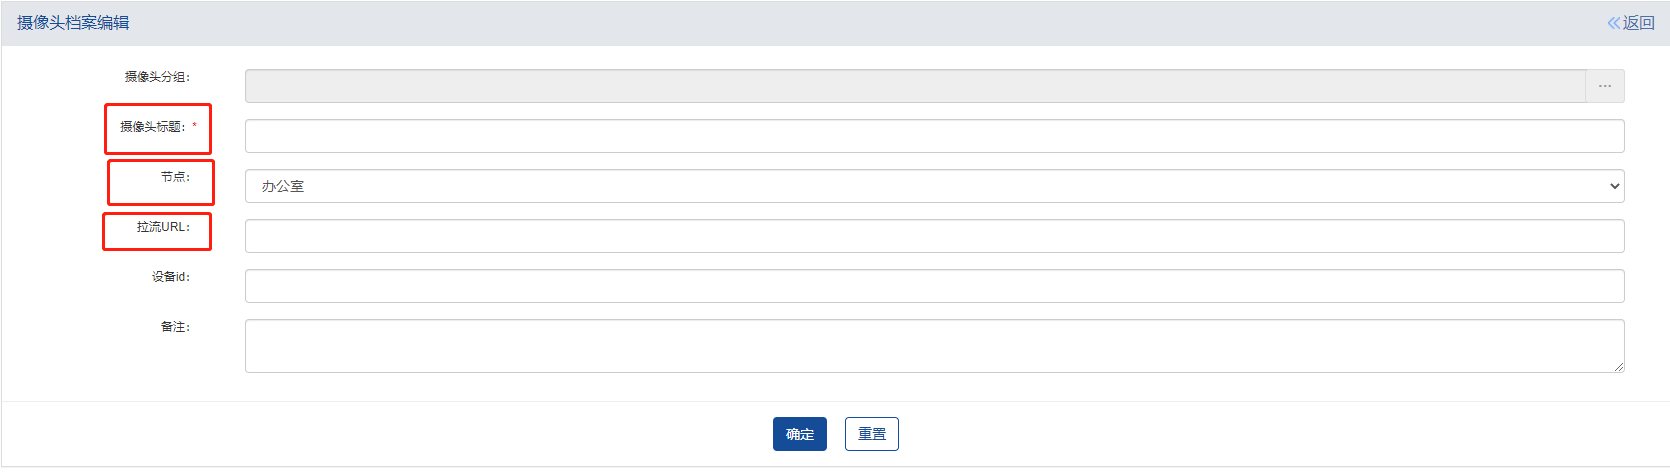This screenshot has height=472, width=1670.
Task: Click the 摄像头标题 field label
Action: tap(153, 127)
